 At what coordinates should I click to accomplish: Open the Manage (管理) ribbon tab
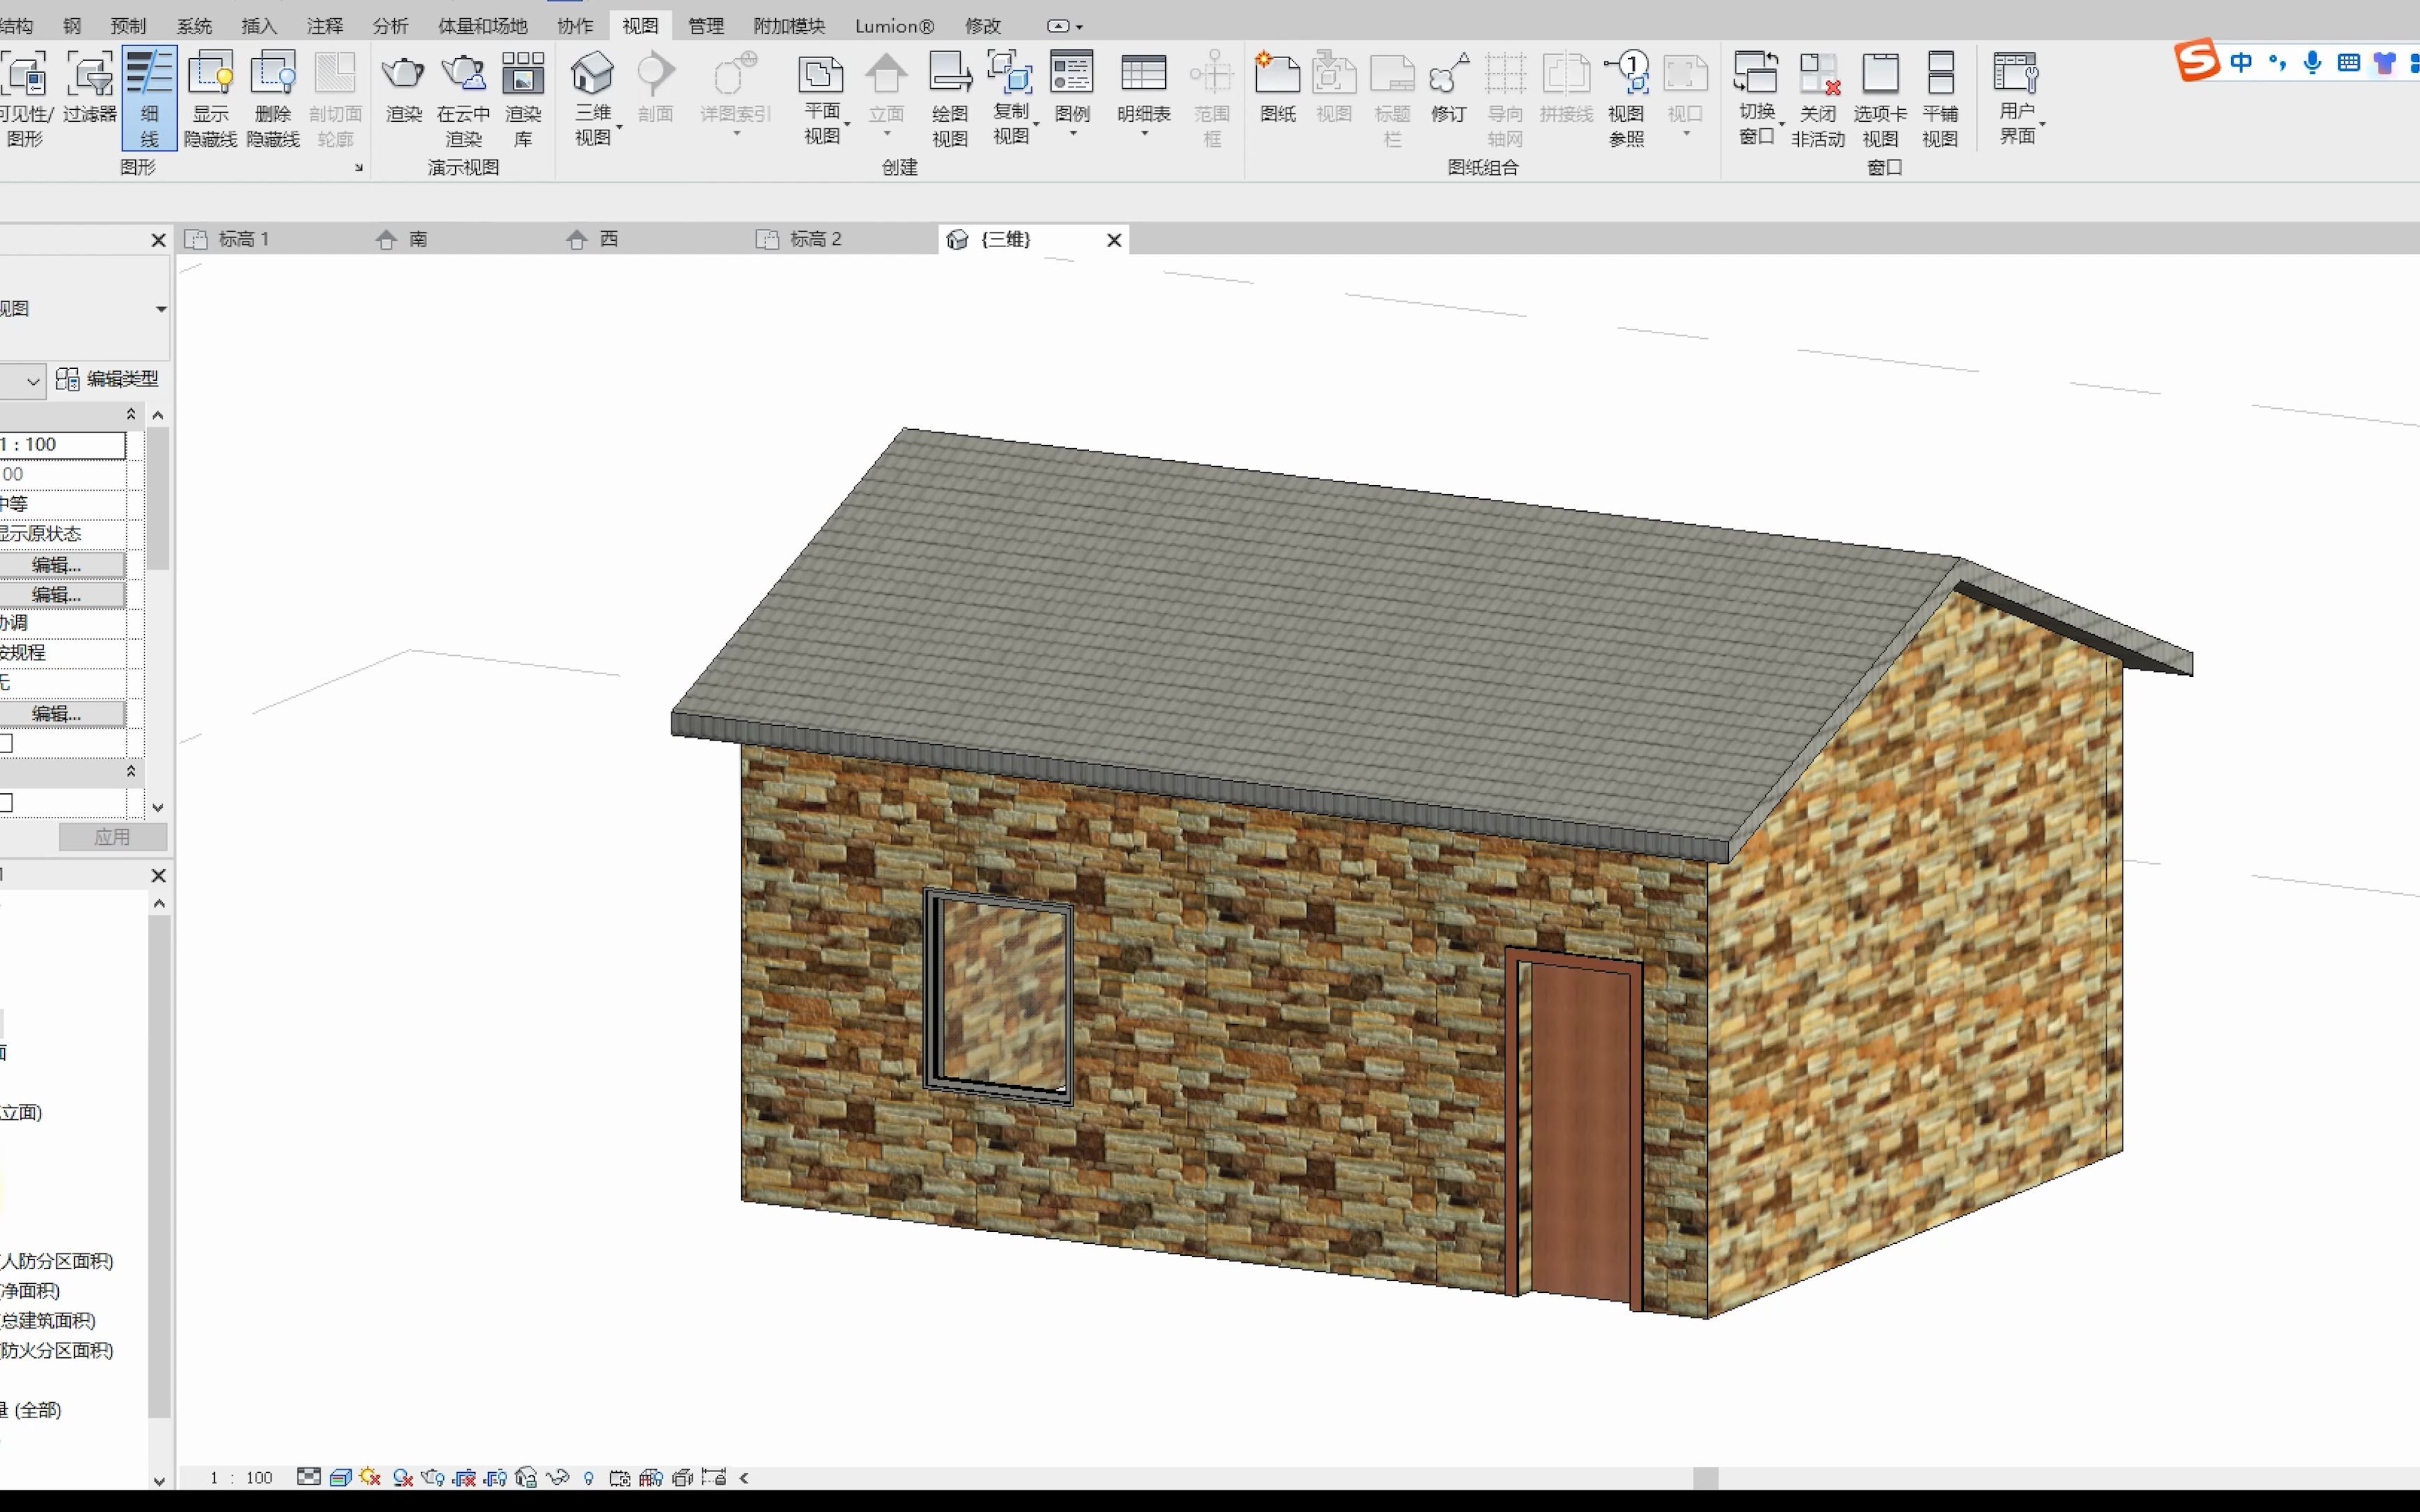pyautogui.click(x=705, y=26)
